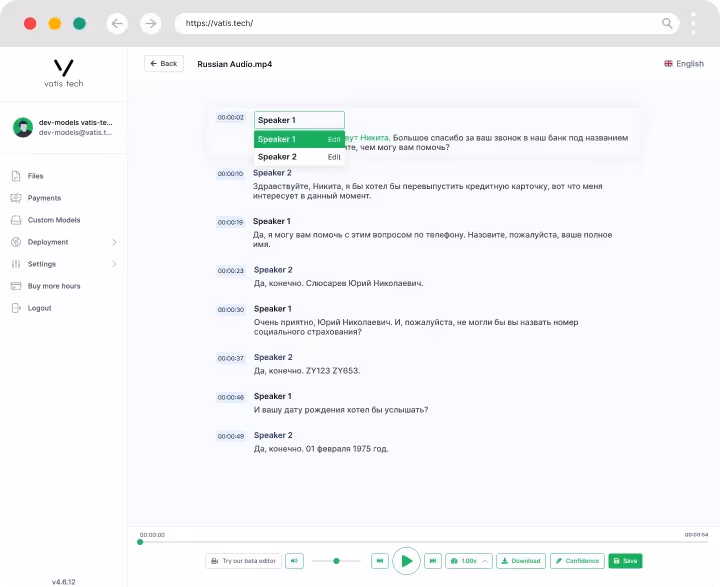The height and width of the screenshot is (587, 720).
Task: Open Files in the sidebar
Action: [35, 176]
